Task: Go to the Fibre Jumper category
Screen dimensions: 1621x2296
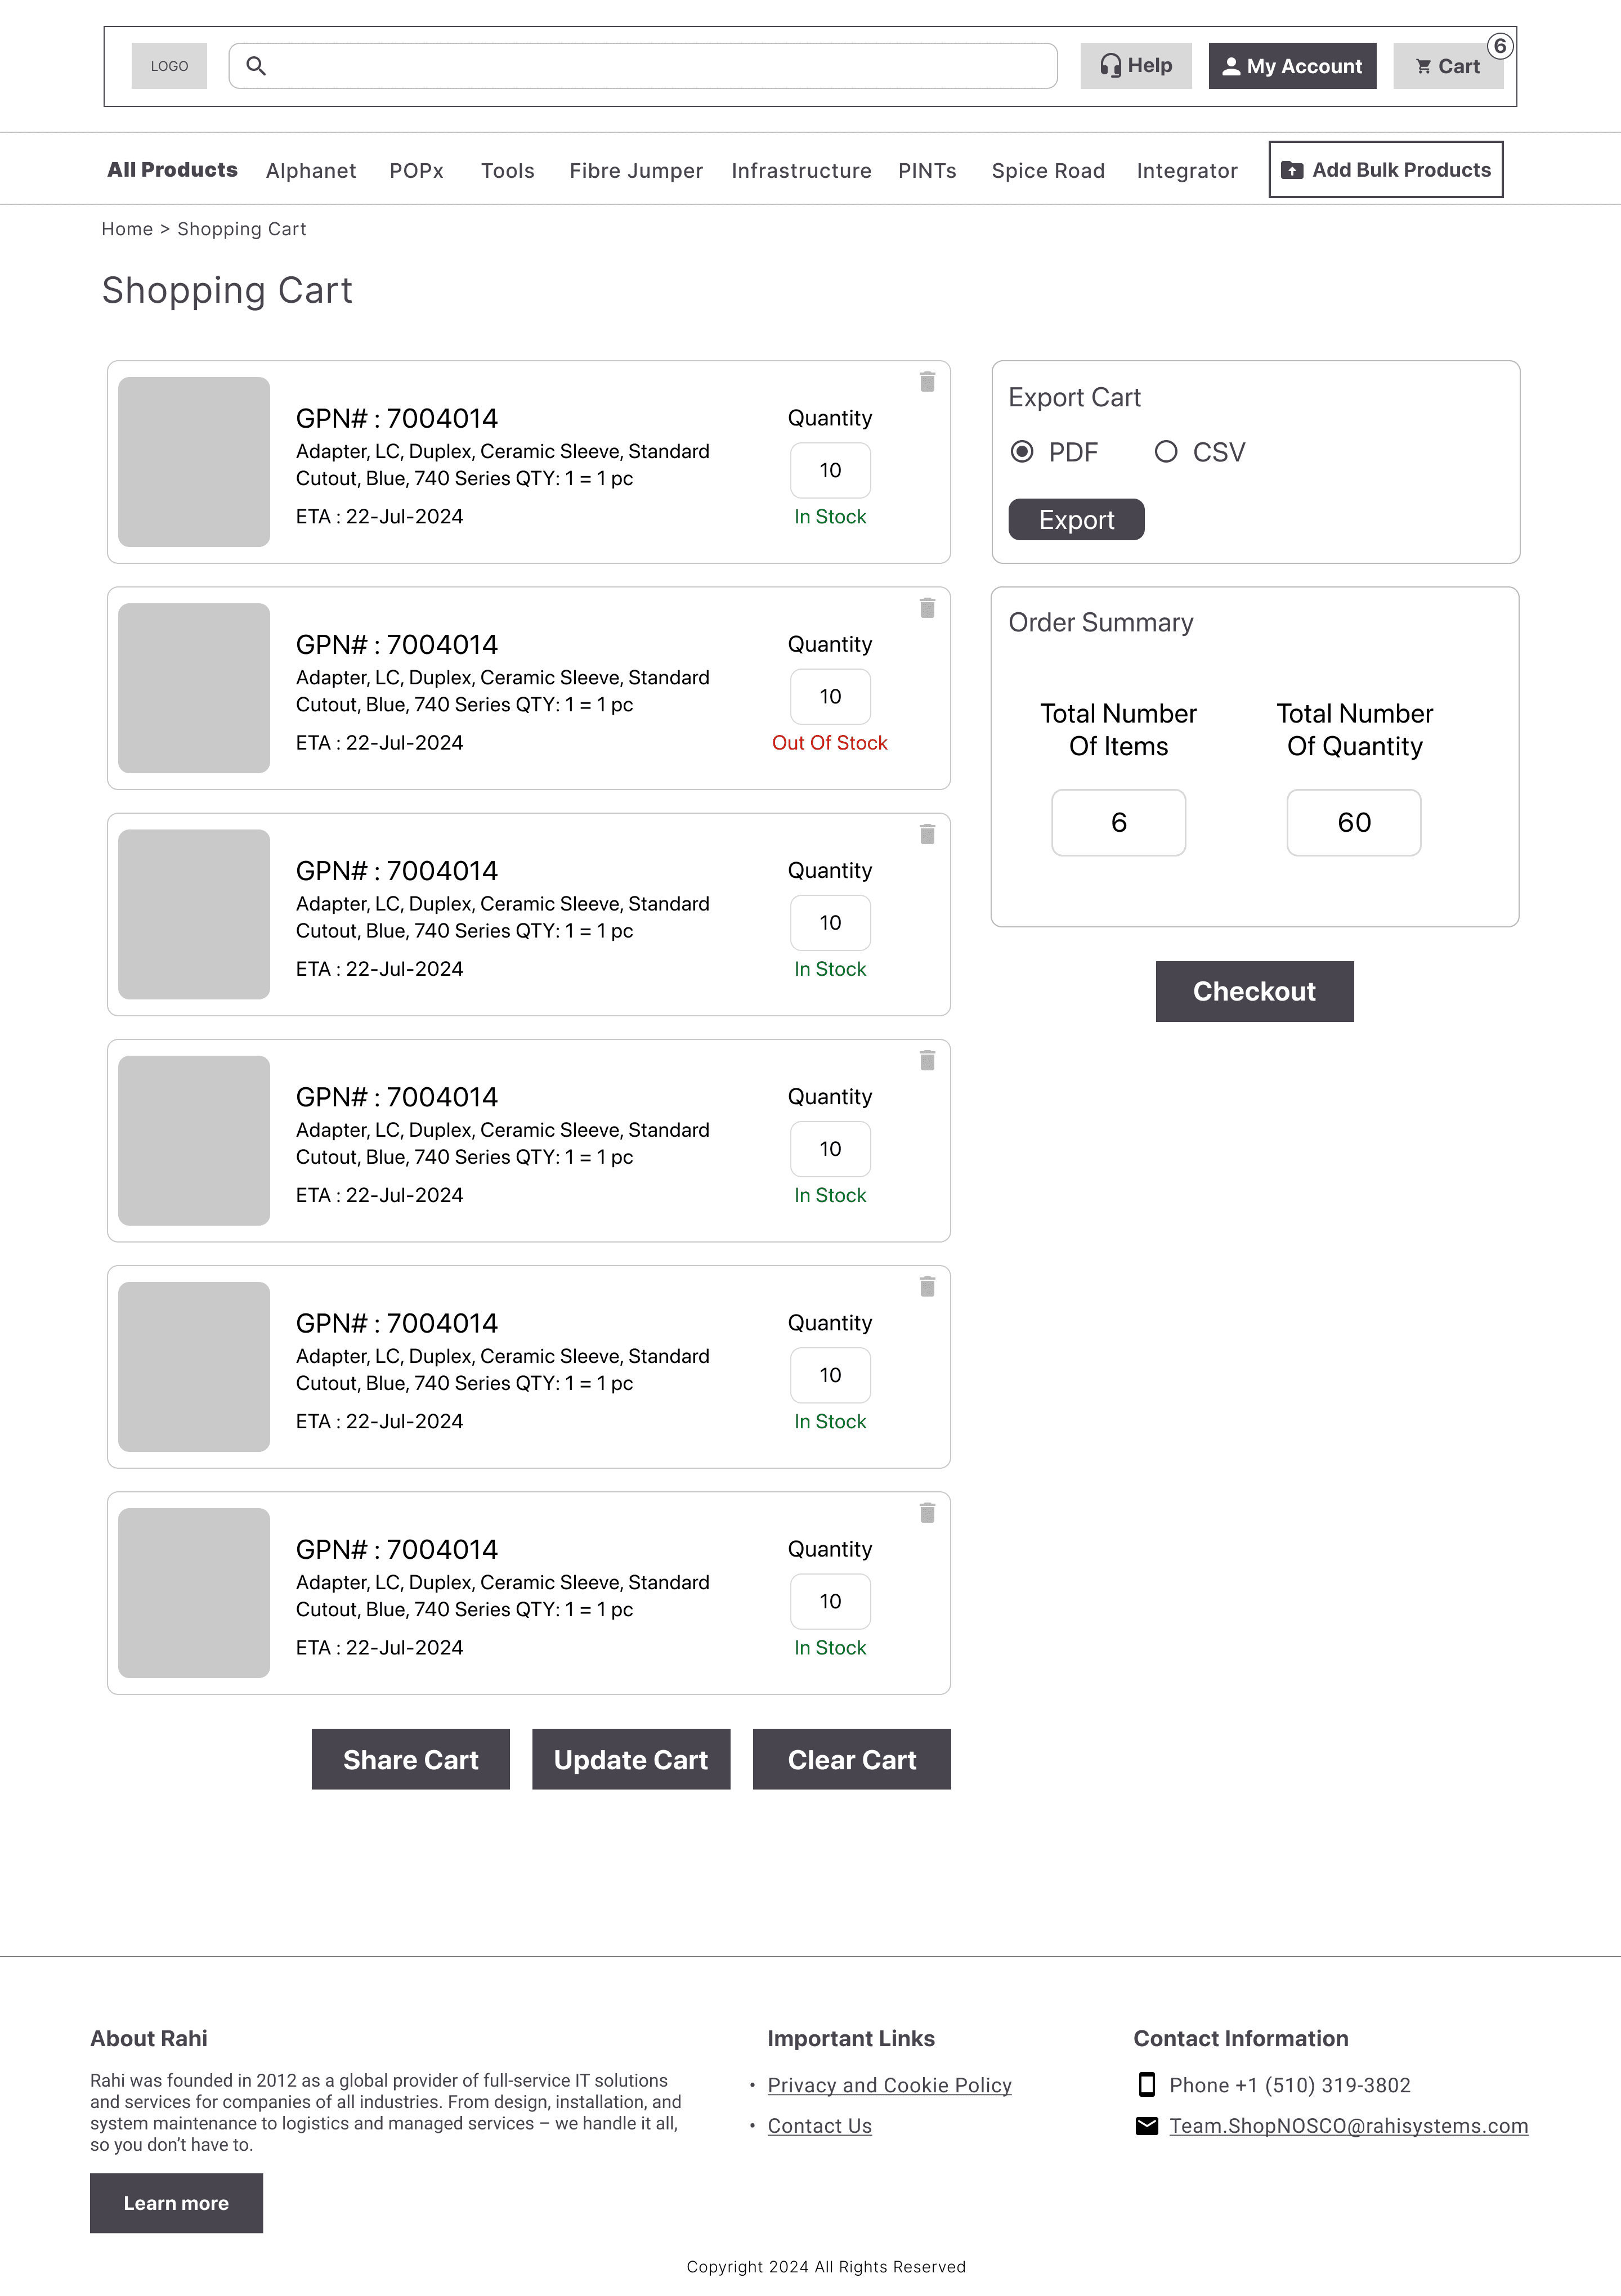Action: point(636,171)
